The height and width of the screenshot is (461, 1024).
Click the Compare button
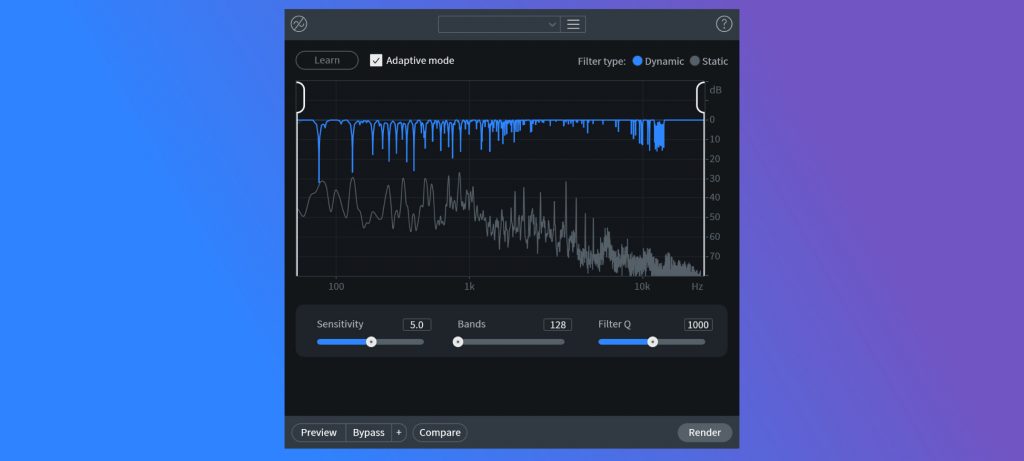(440, 432)
